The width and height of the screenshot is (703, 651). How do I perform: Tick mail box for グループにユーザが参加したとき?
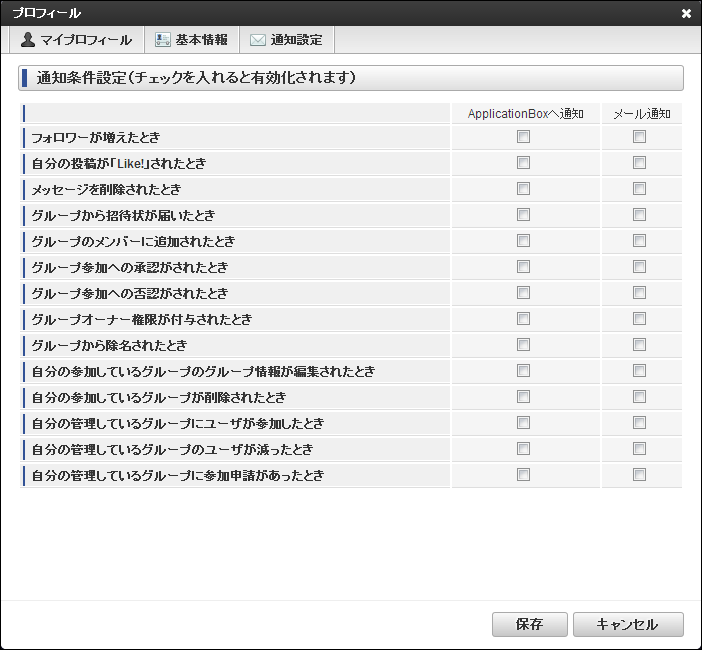tap(639, 422)
